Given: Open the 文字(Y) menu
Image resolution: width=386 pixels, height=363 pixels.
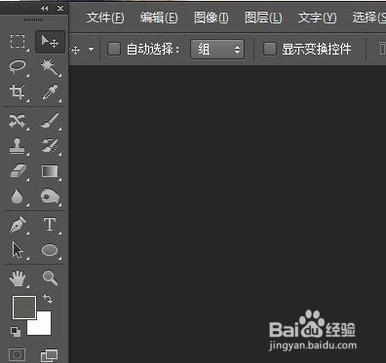Looking at the screenshot, I should (317, 18).
